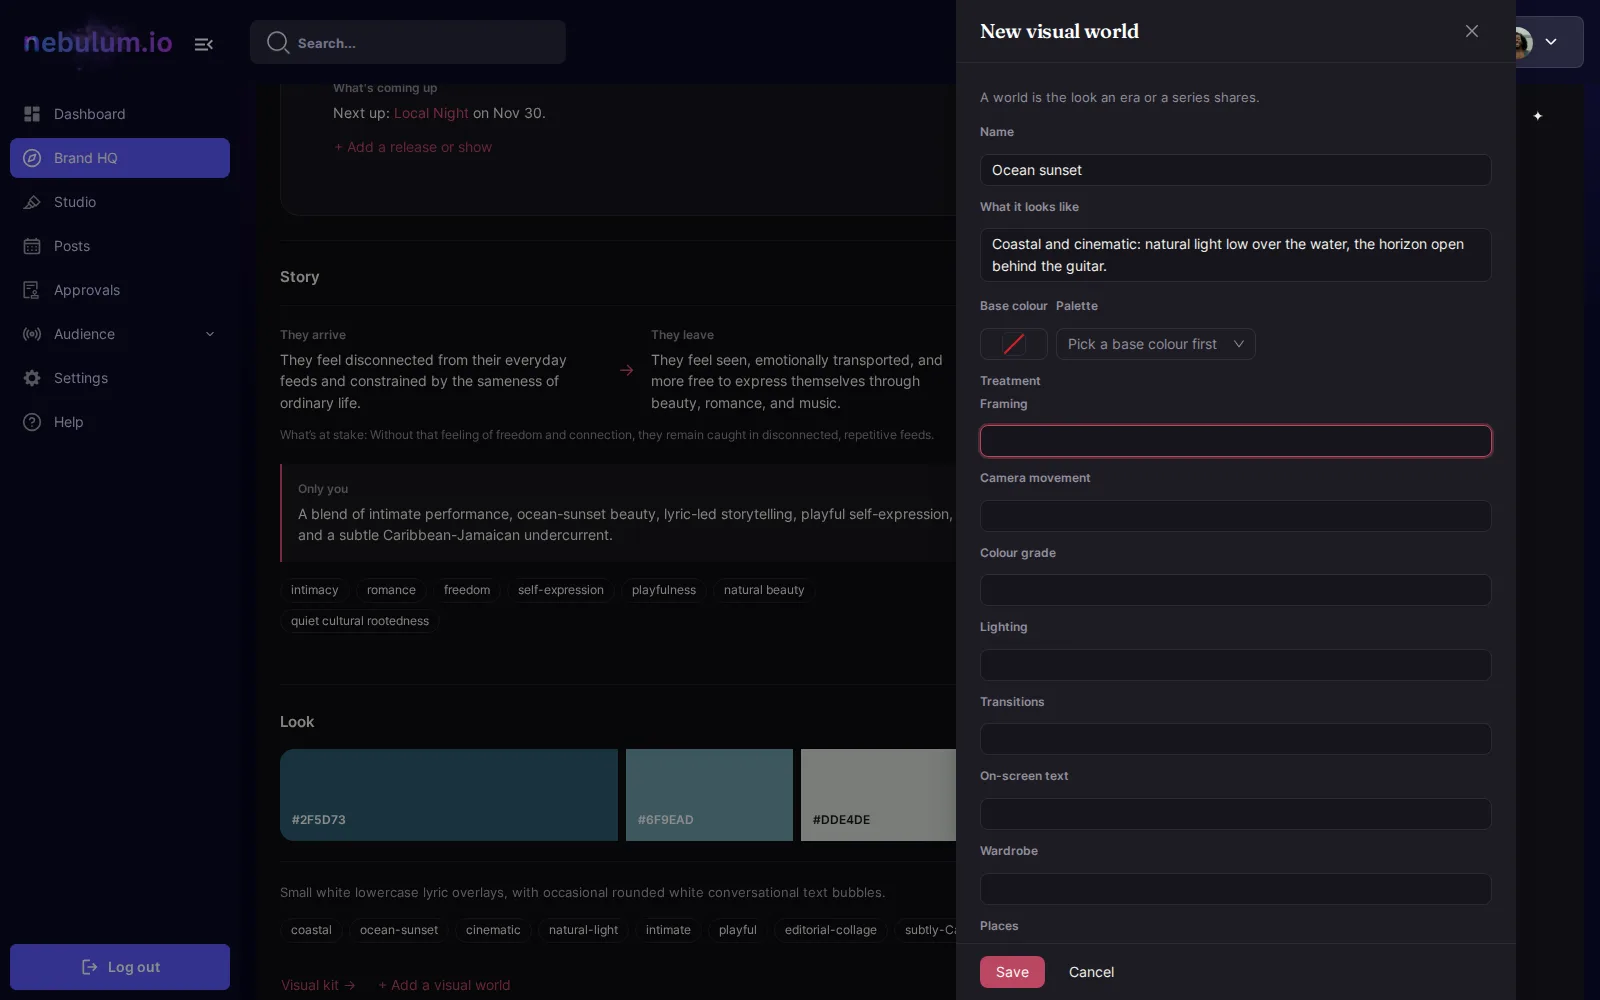Open the user profile dropdown arrow
The height and width of the screenshot is (1000, 1600).
coord(1551,42)
